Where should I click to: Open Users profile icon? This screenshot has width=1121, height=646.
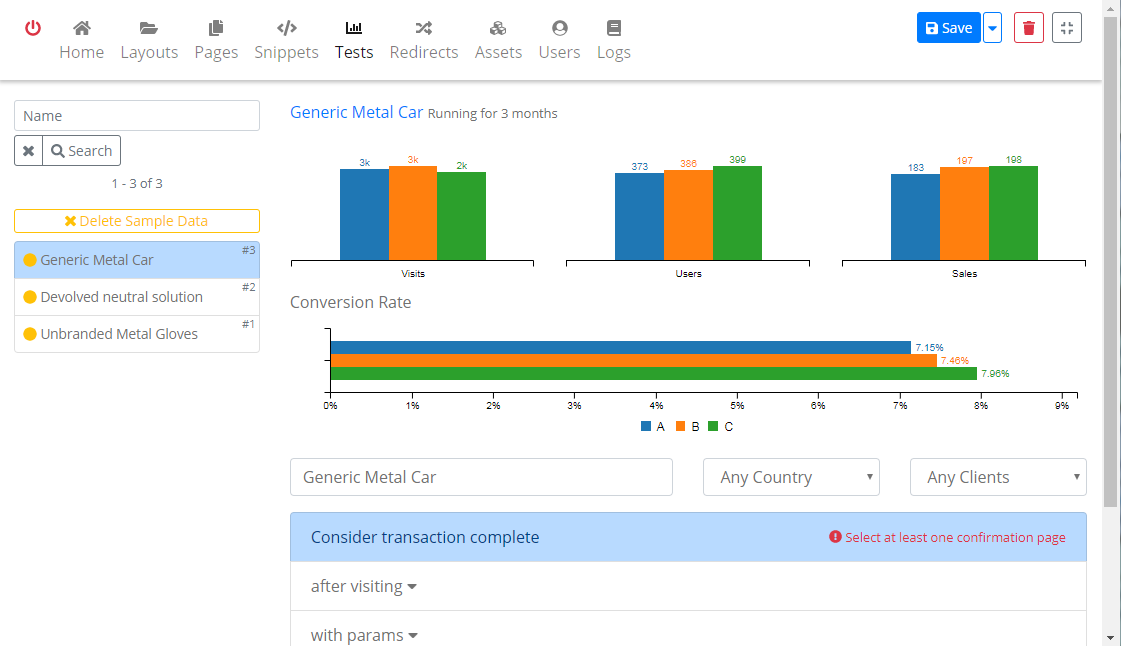pos(559,28)
